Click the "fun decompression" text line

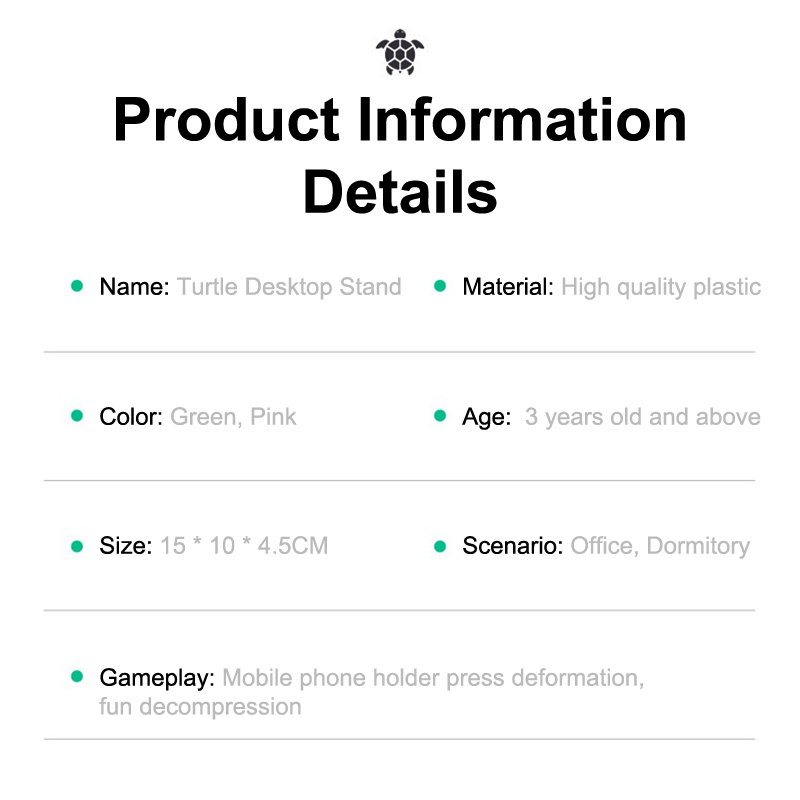tap(200, 707)
